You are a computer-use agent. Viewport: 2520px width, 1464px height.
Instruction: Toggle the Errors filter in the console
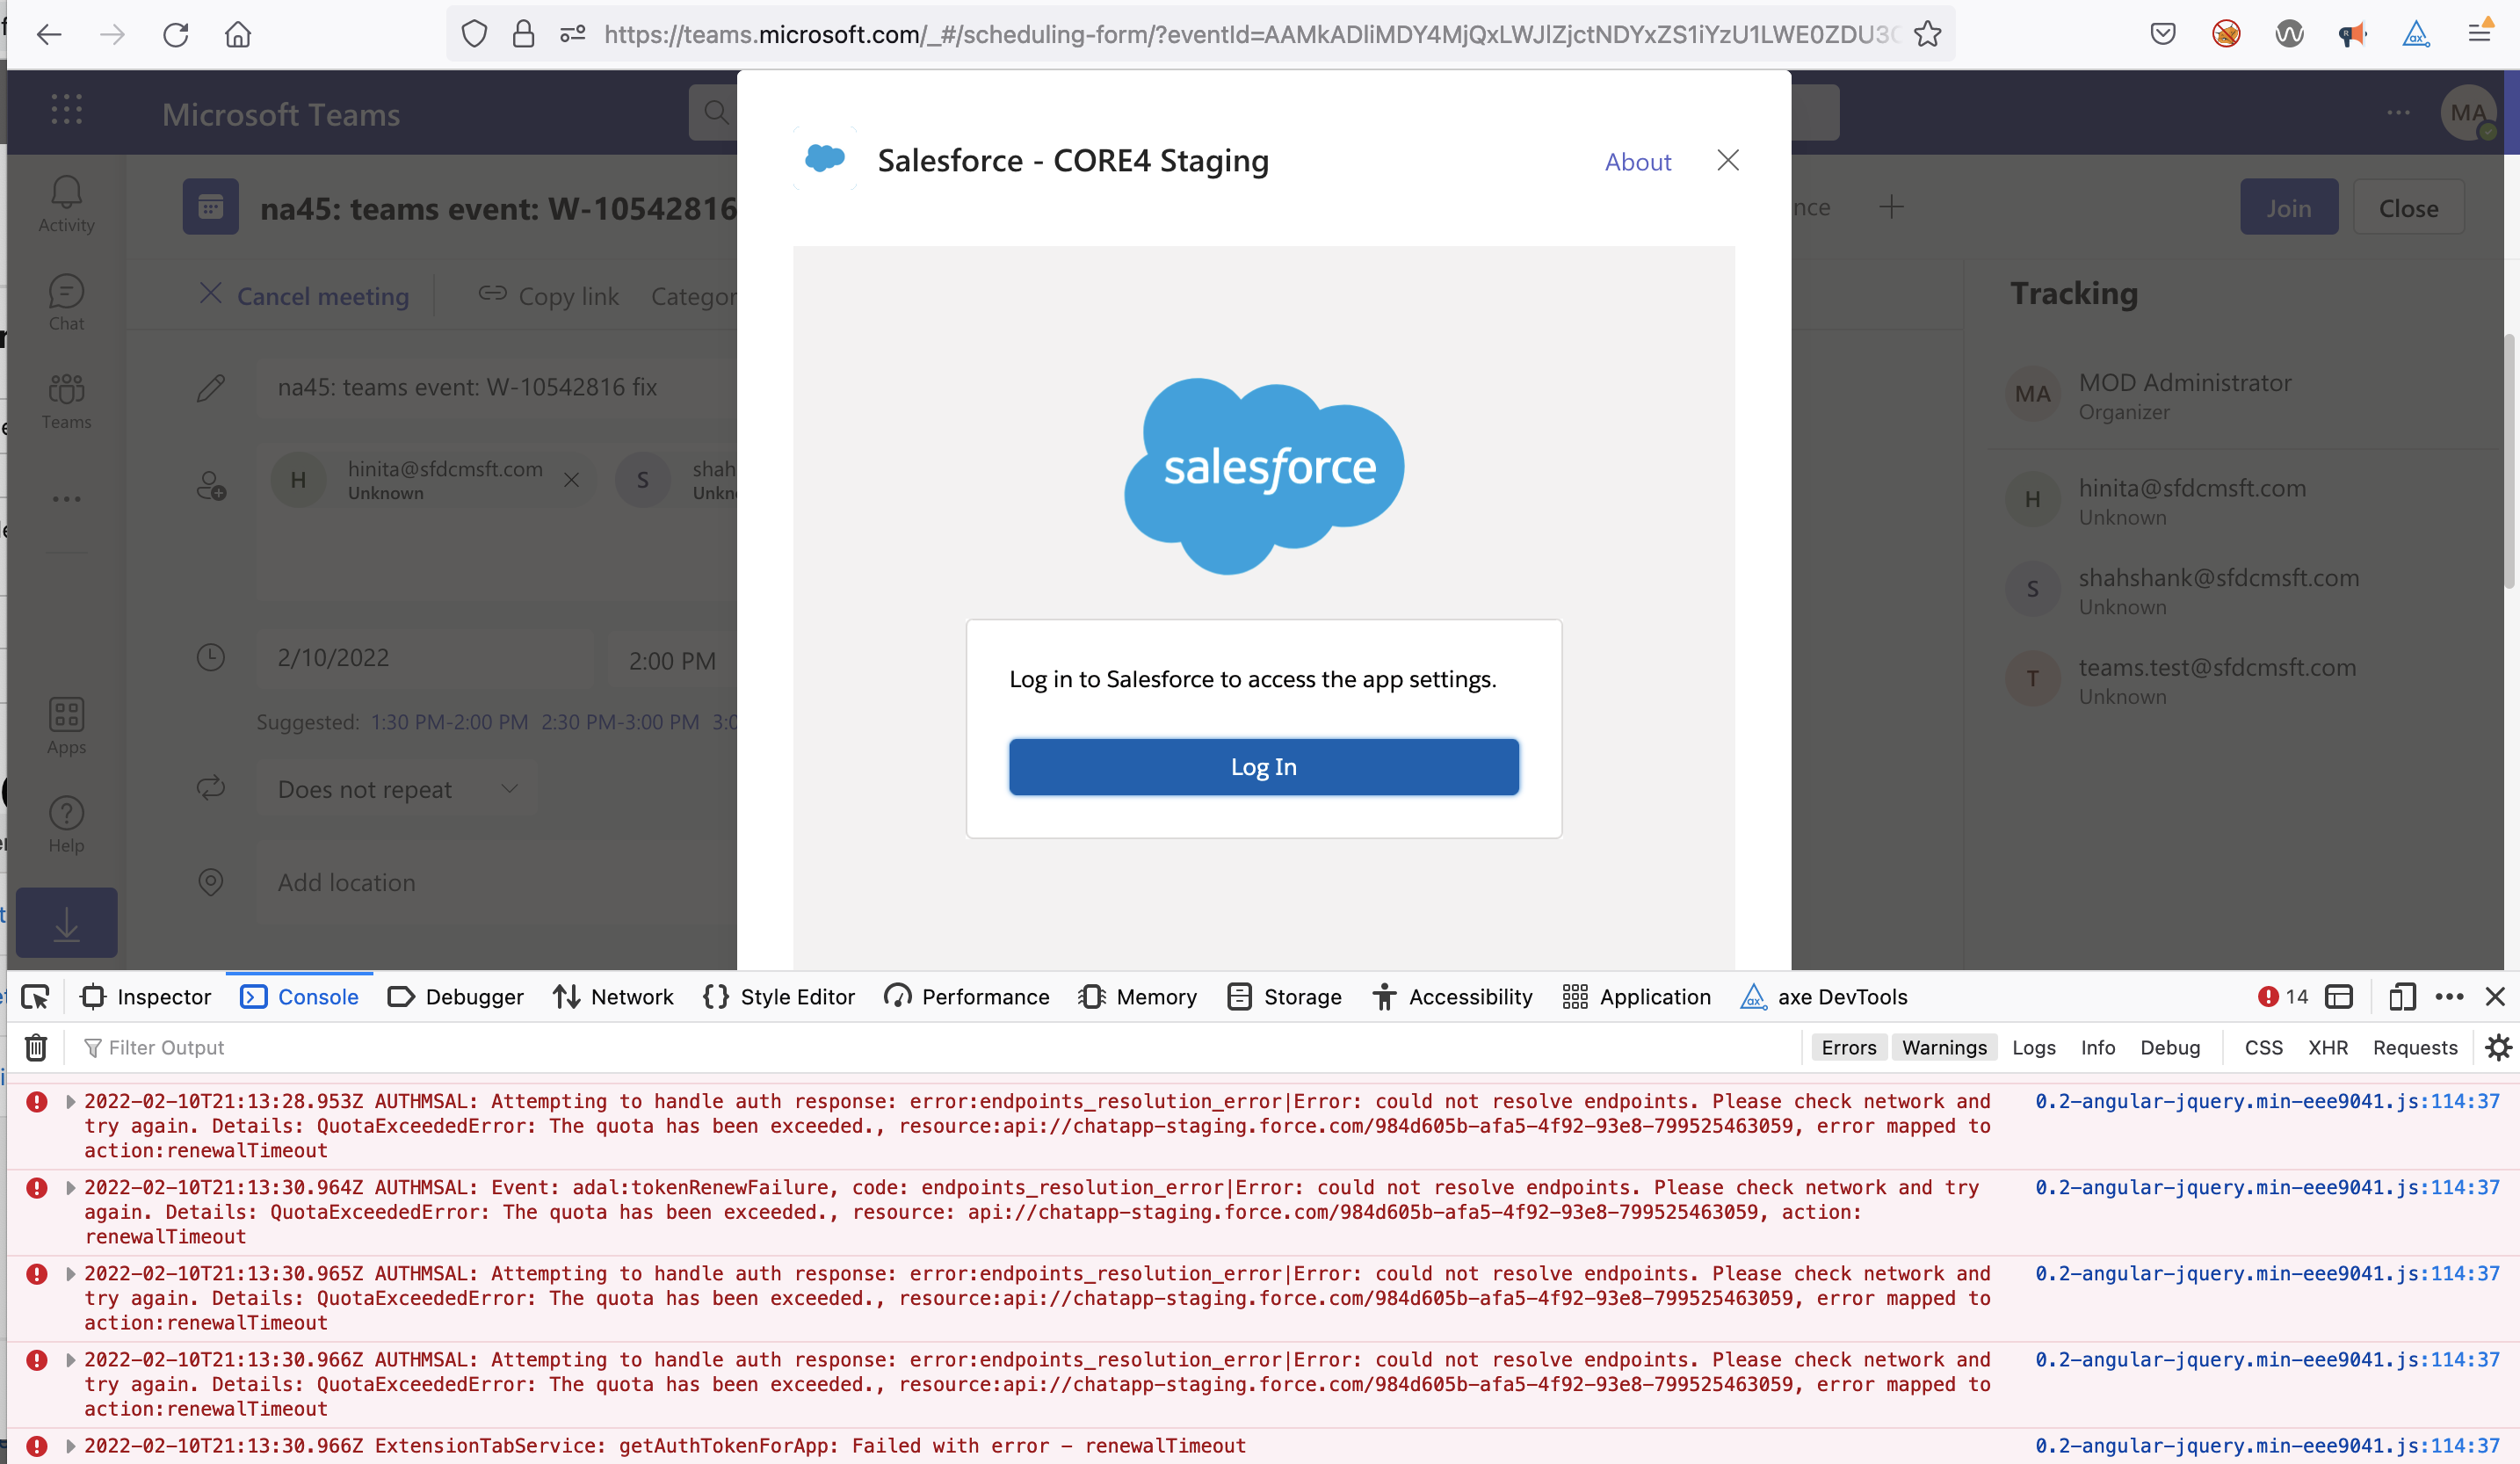click(1848, 1047)
